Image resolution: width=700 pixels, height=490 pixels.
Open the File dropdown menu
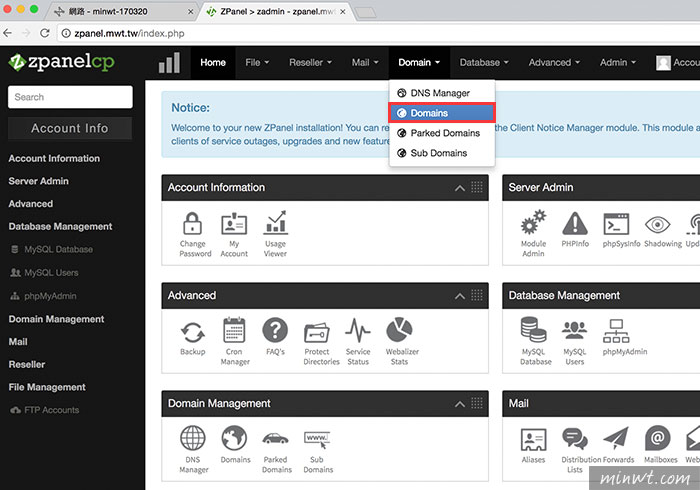tap(257, 62)
